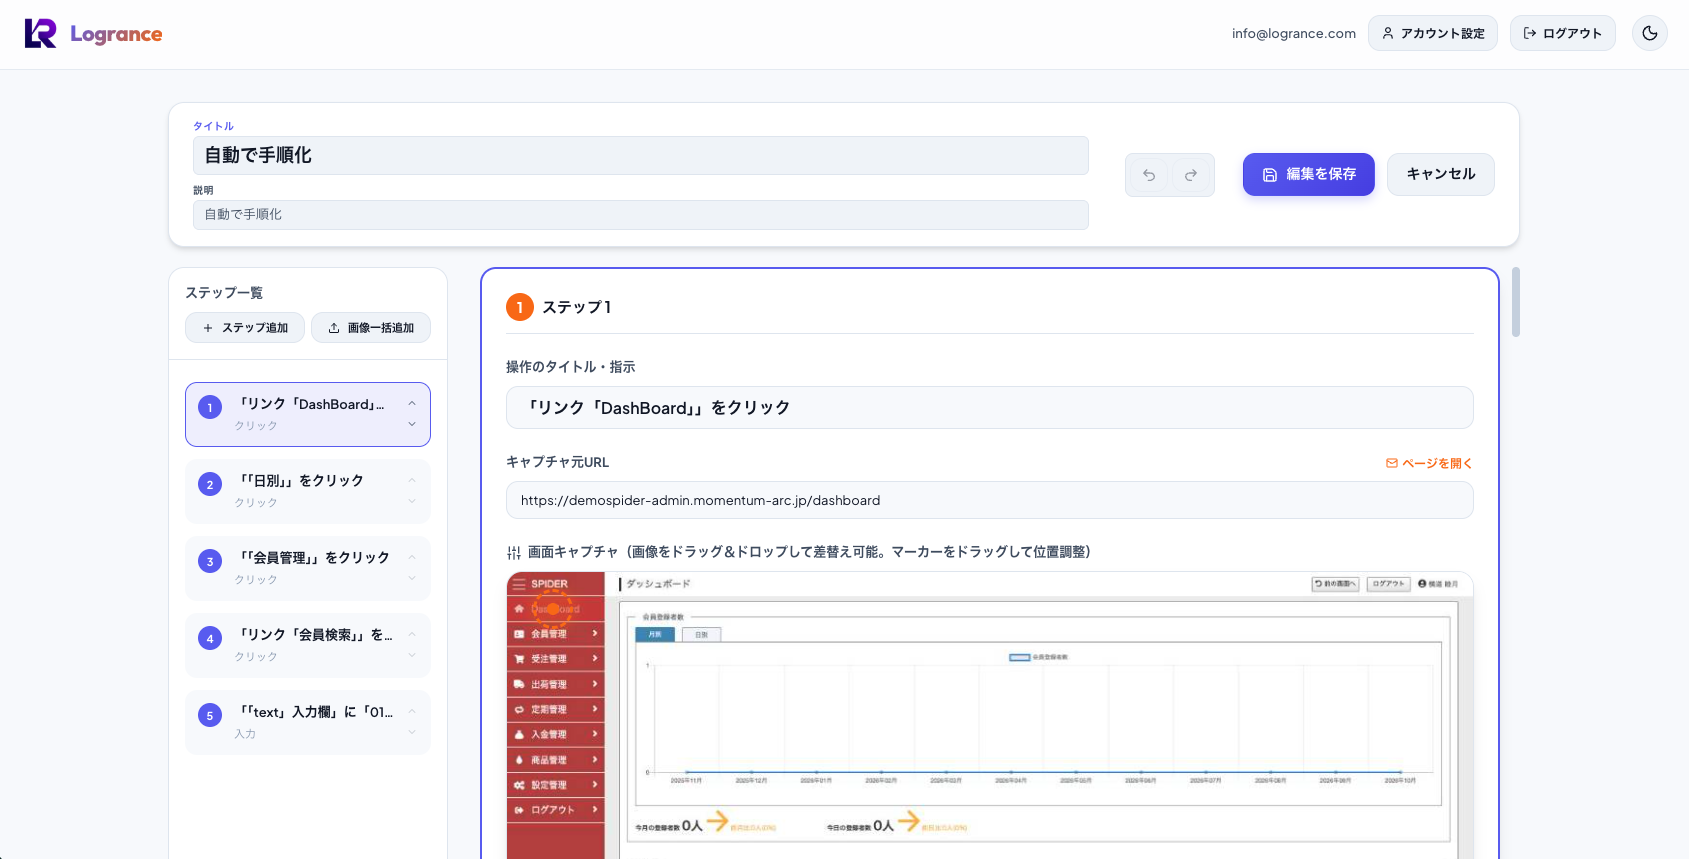
Task: Toggle dark mode with the moon icon
Action: (1650, 33)
